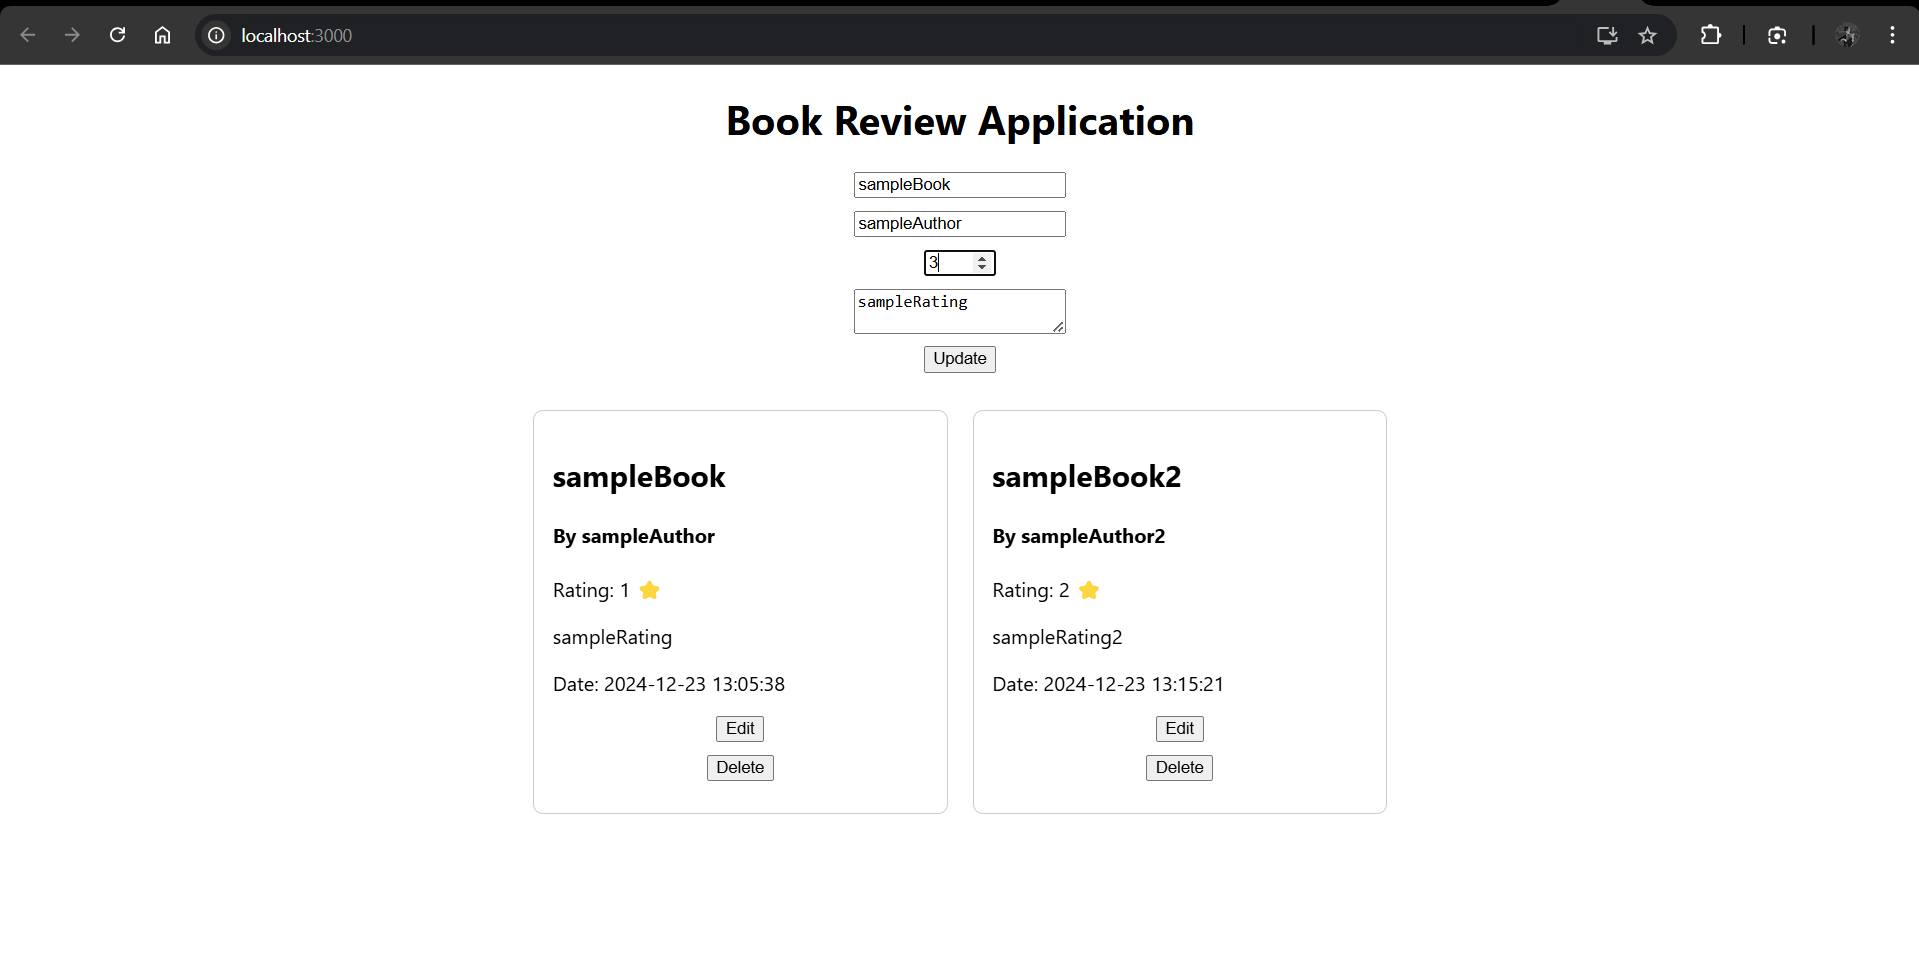Open the Chrome three-dot menu
The image size is (1919, 967).
tap(1892, 35)
